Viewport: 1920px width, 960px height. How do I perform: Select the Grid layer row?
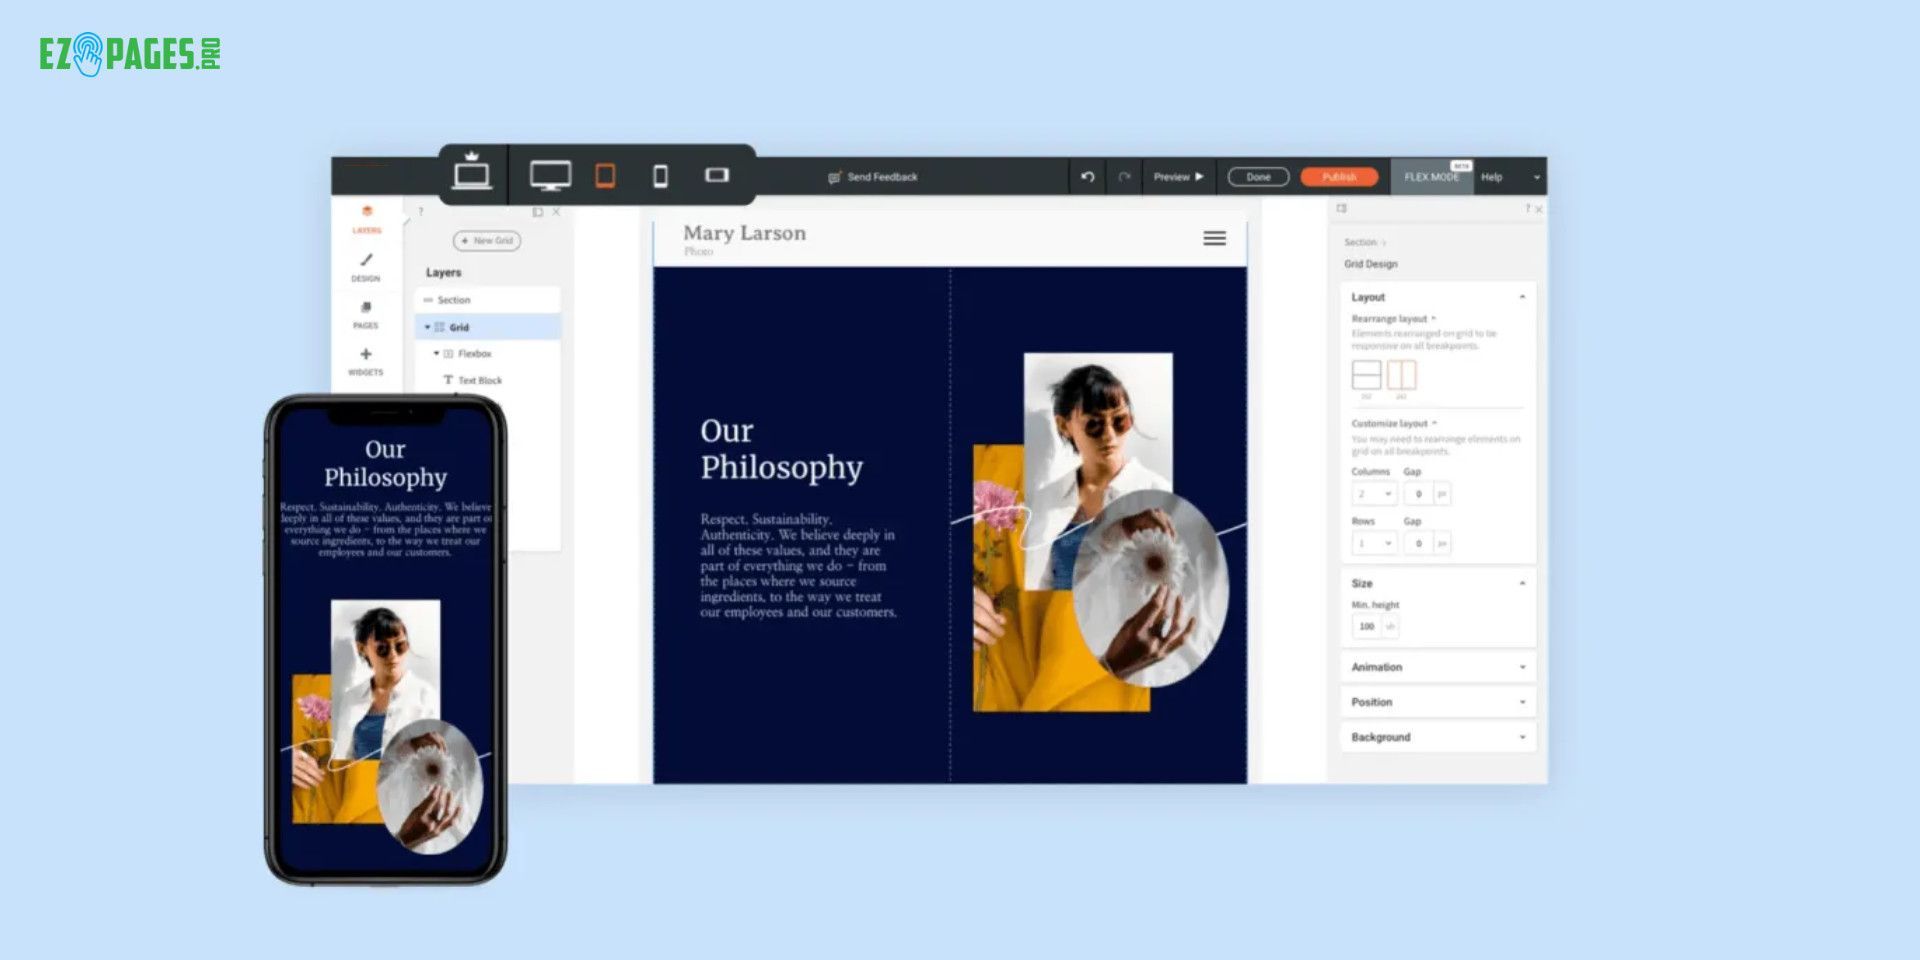[487, 327]
